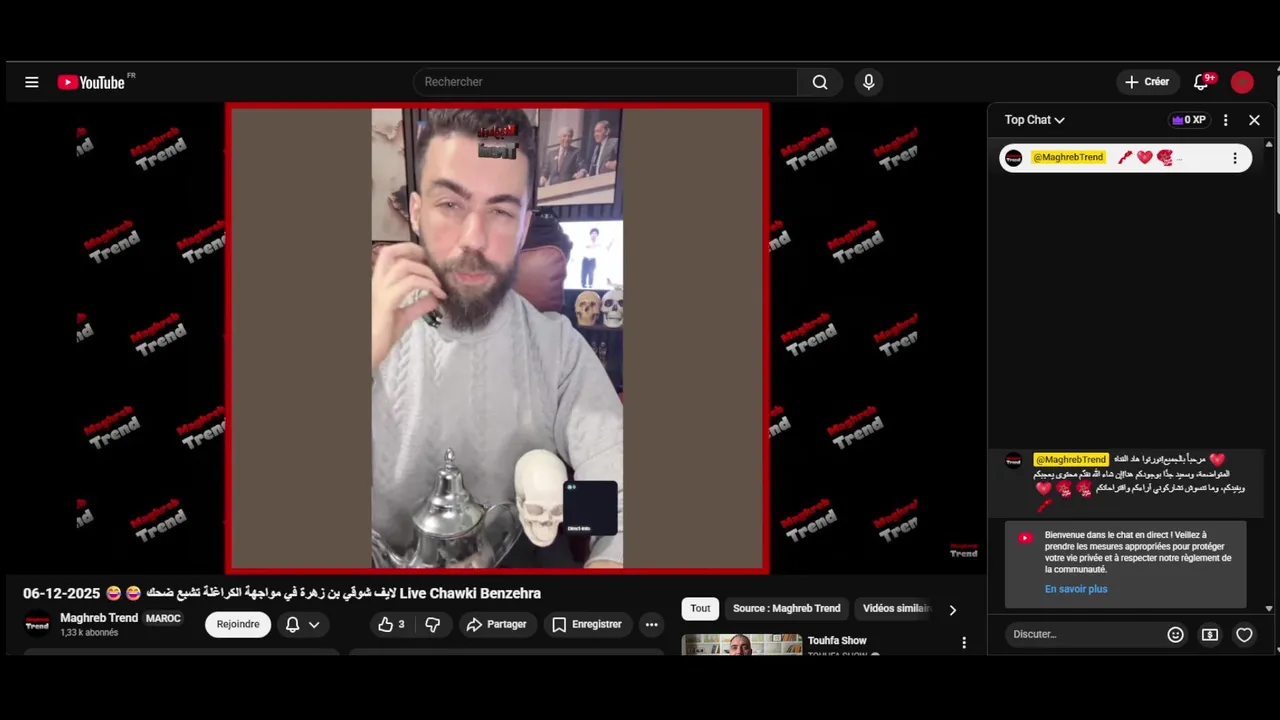The height and width of the screenshot is (720, 1280).
Task: Open the Maghreb Trend channel name
Action: click(x=99, y=618)
